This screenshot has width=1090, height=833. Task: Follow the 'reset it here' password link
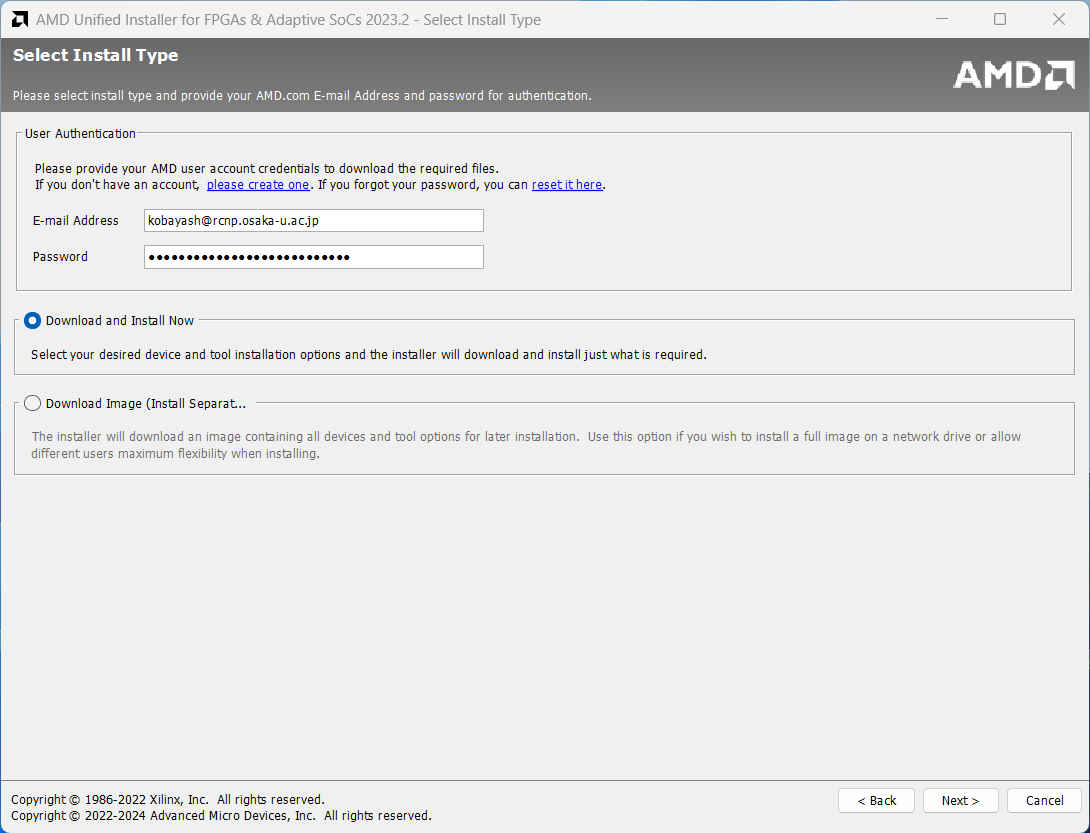click(x=567, y=185)
